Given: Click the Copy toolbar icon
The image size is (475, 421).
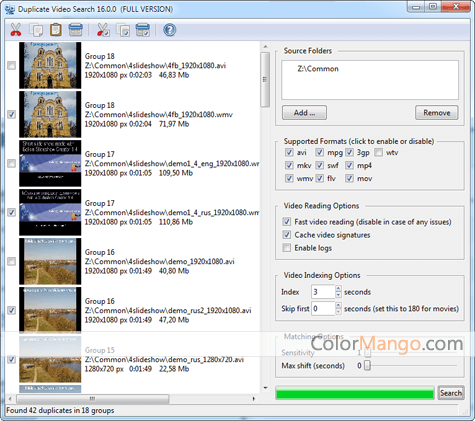Looking at the screenshot, I should pos(36,30).
